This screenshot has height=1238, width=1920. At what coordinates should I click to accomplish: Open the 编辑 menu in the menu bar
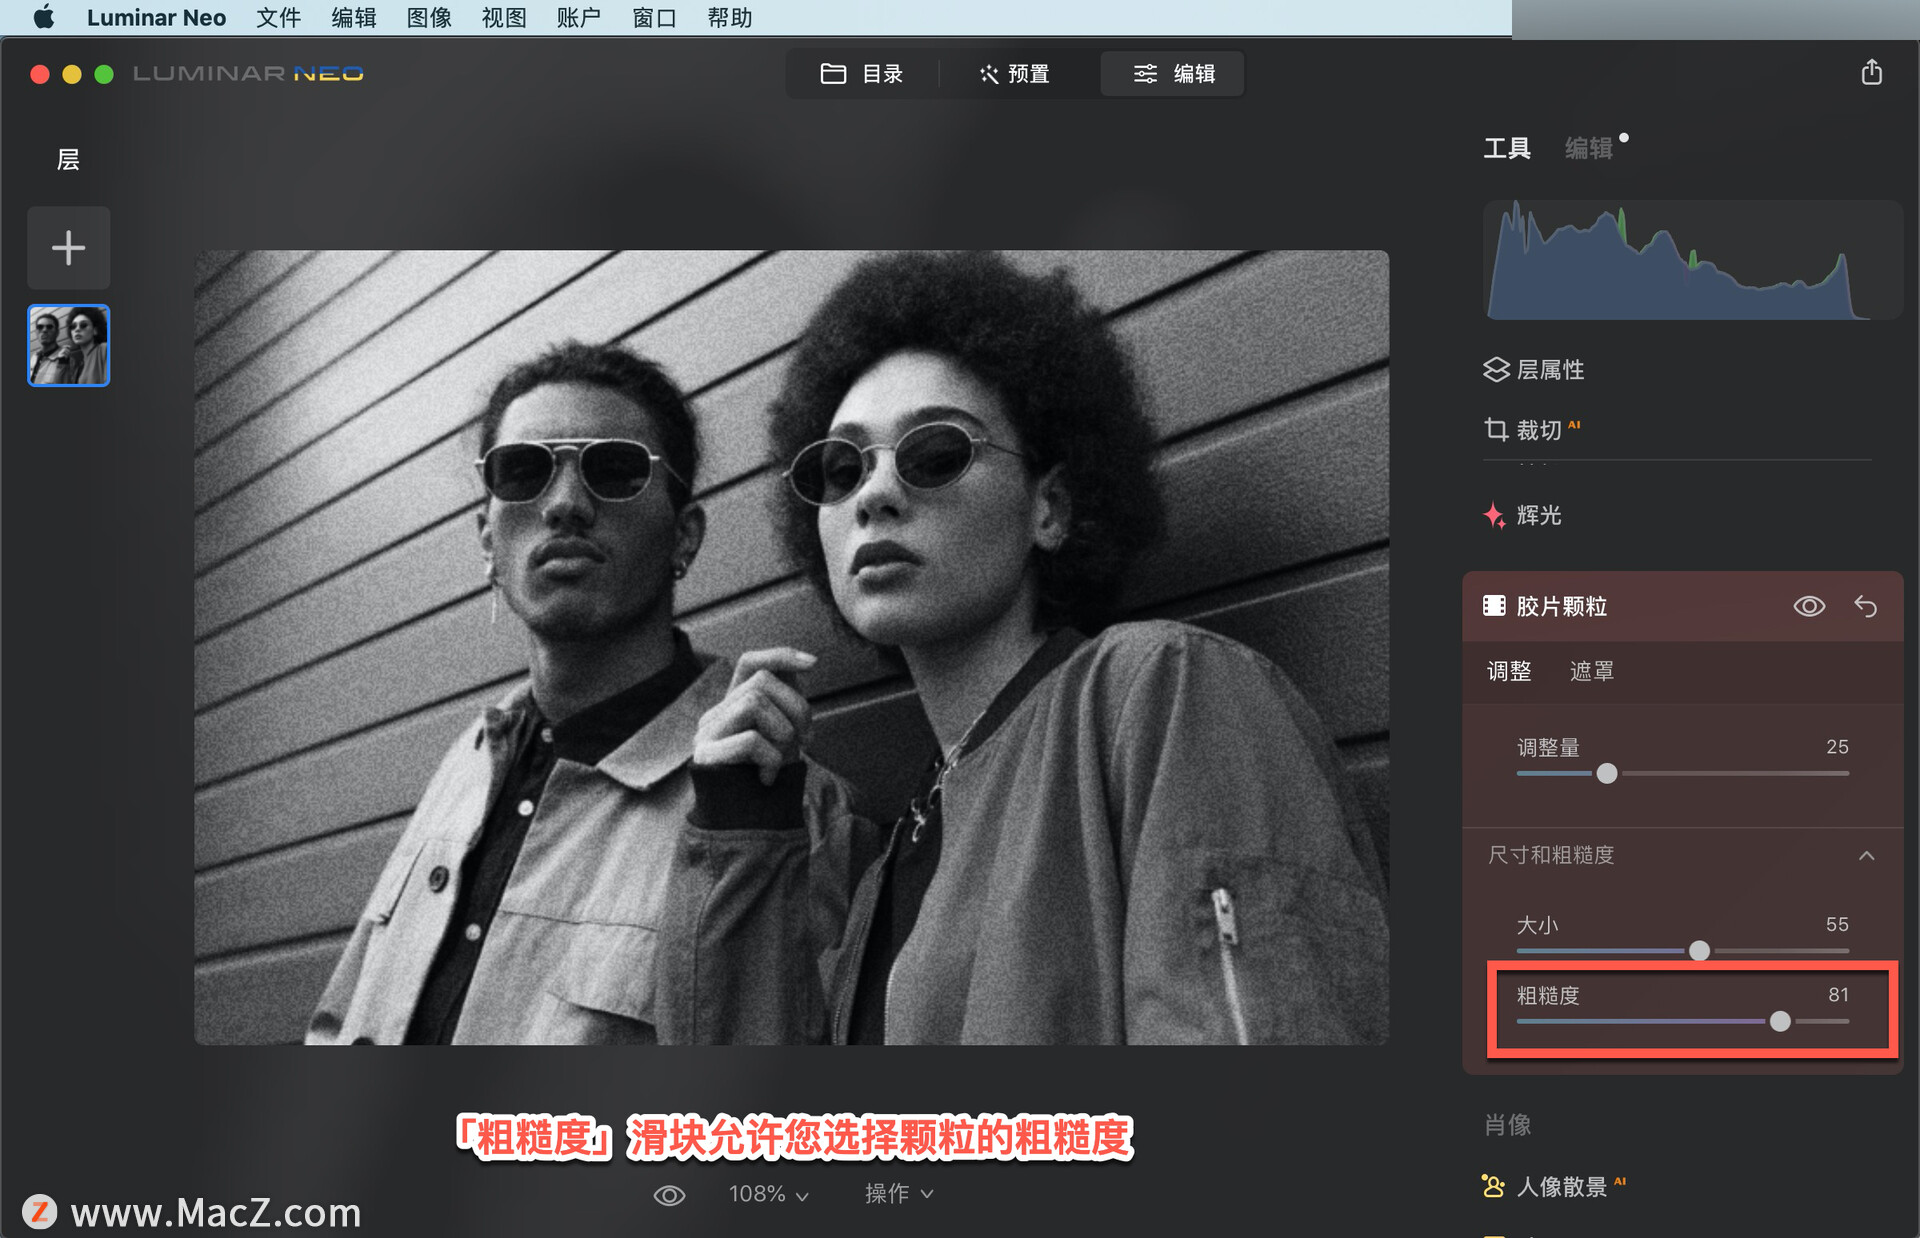click(x=354, y=17)
